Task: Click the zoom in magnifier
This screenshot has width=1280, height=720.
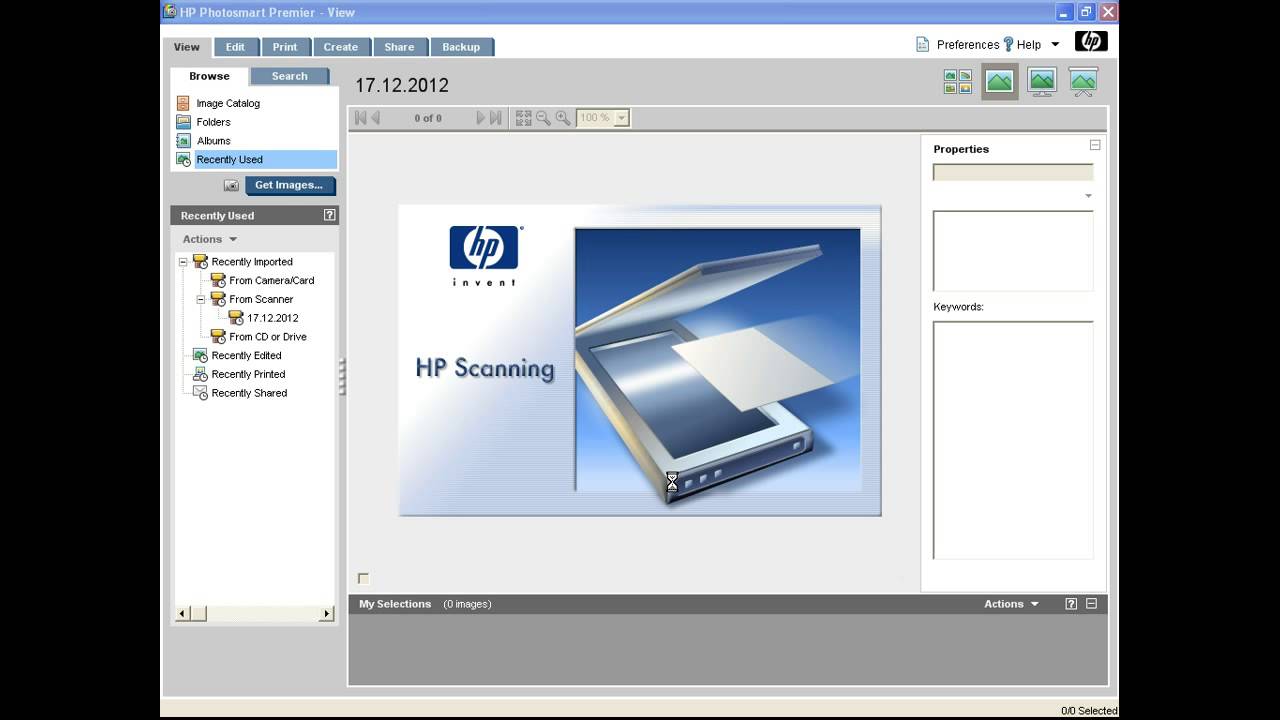Action: [563, 118]
